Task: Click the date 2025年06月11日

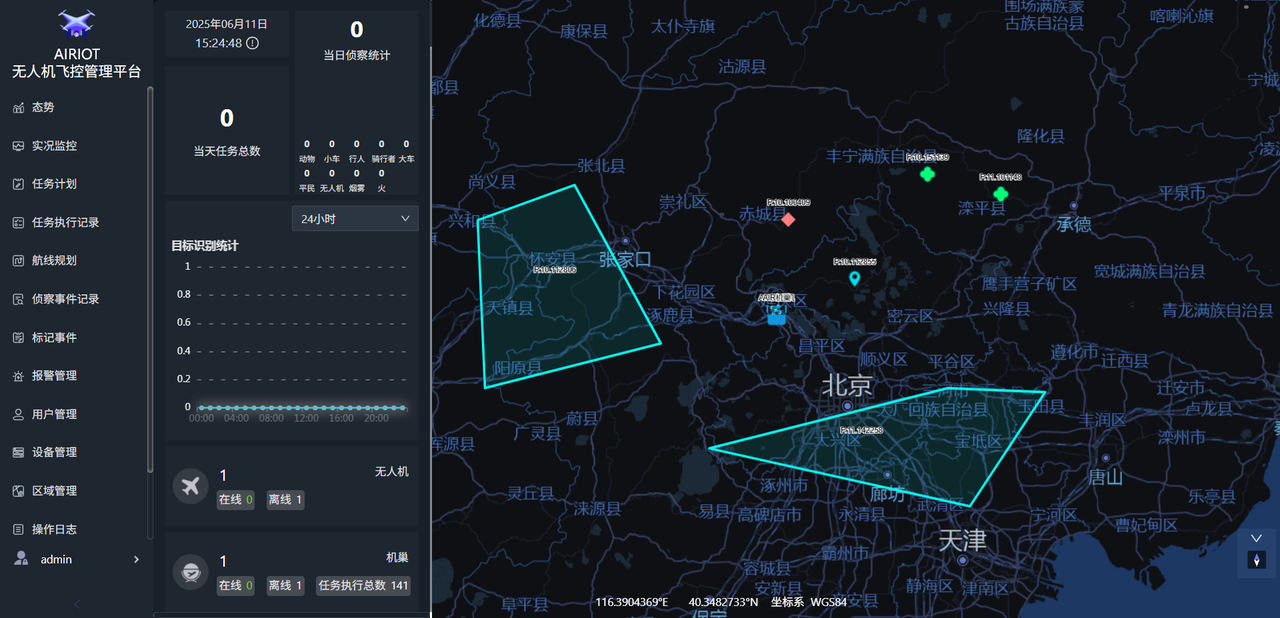Action: pyautogui.click(x=226, y=22)
